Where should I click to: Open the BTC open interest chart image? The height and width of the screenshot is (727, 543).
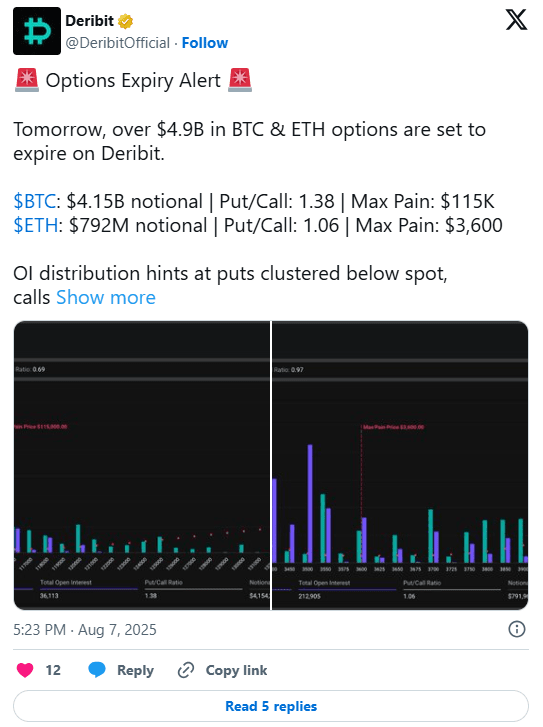tap(142, 465)
